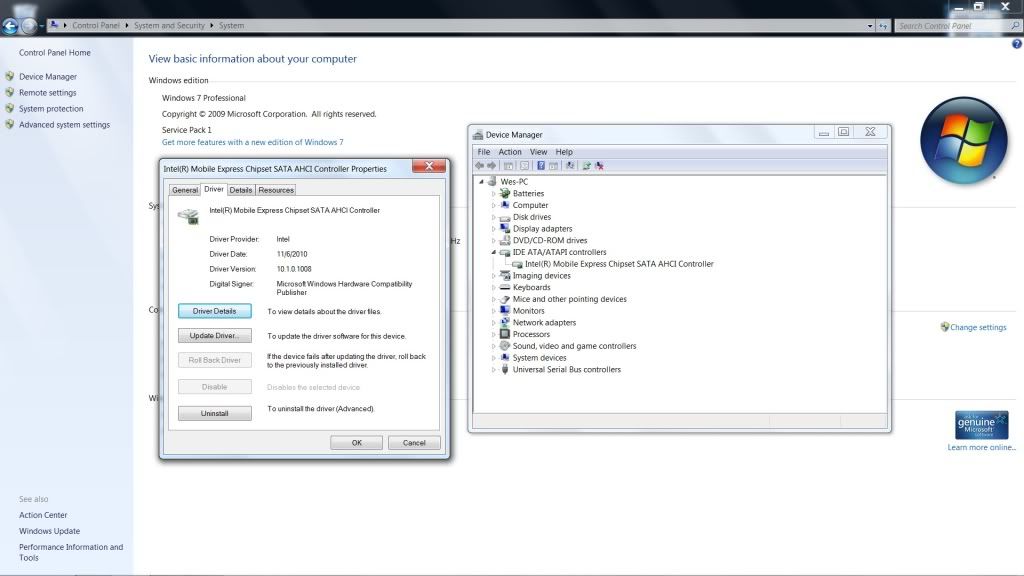Toggle the action pane toolbar icon
Screen dimensions: 1024x576
[553, 166]
